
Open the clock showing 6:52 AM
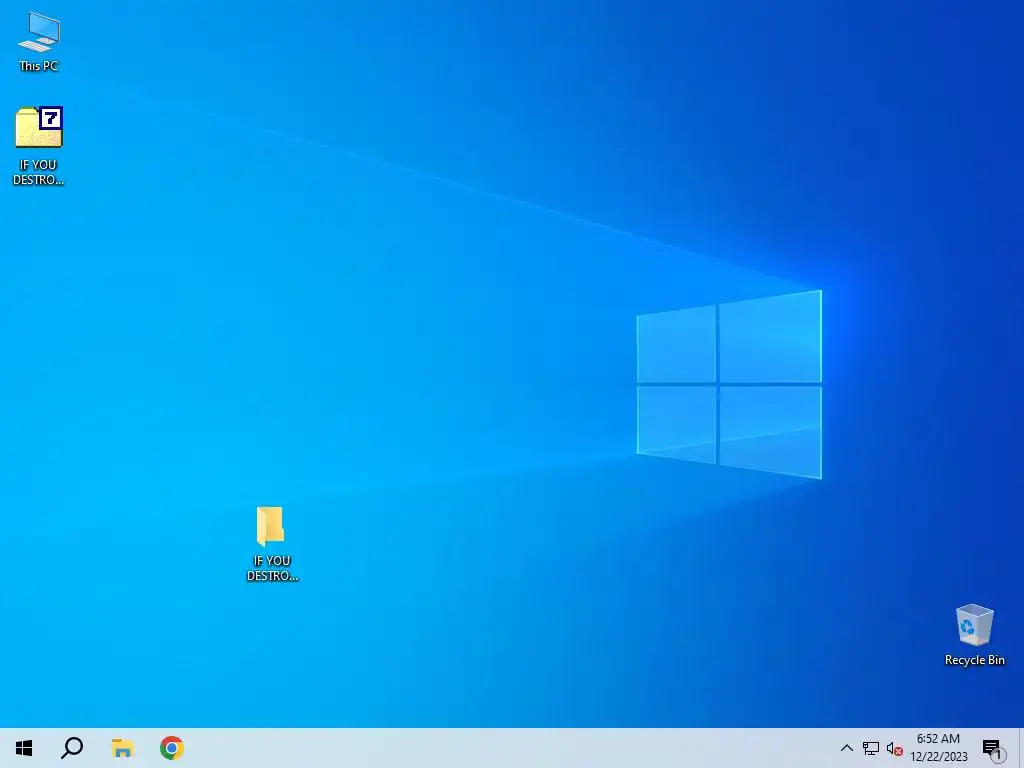938,748
